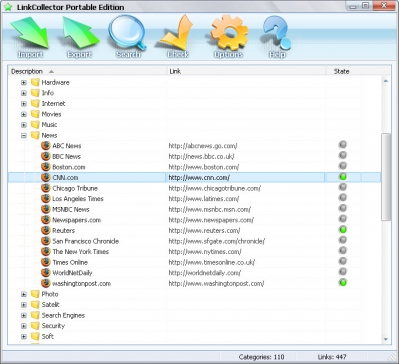Open the Options gear
Image resolution: width=400 pixels, height=364 pixels.
pos(229,37)
